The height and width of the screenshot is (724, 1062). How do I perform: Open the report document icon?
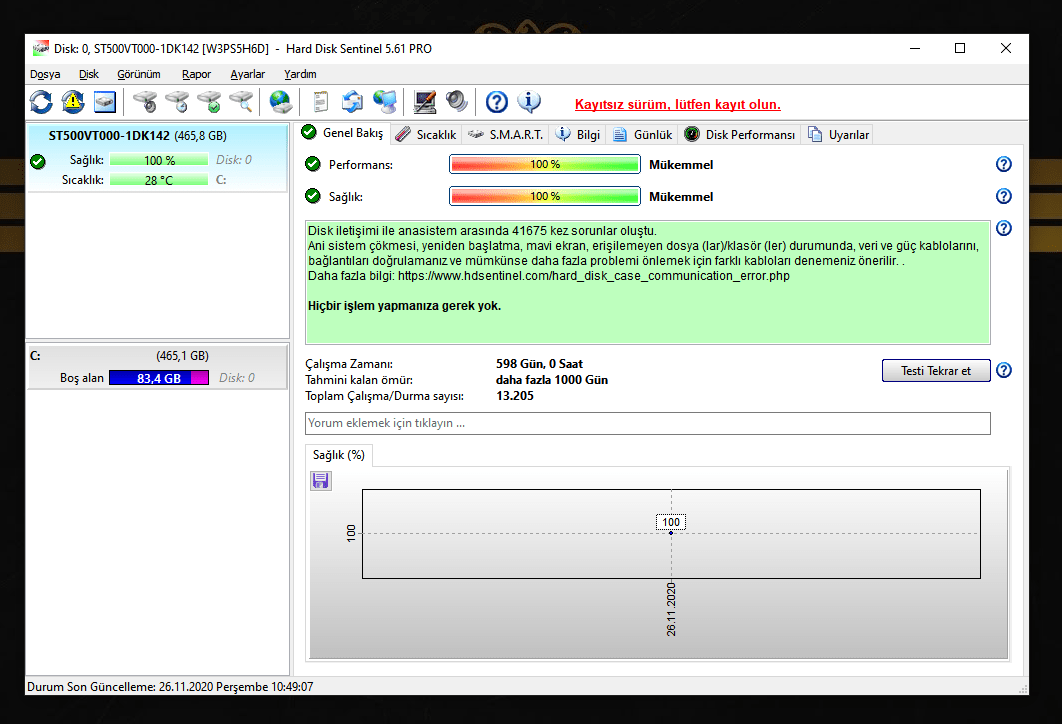click(x=320, y=102)
